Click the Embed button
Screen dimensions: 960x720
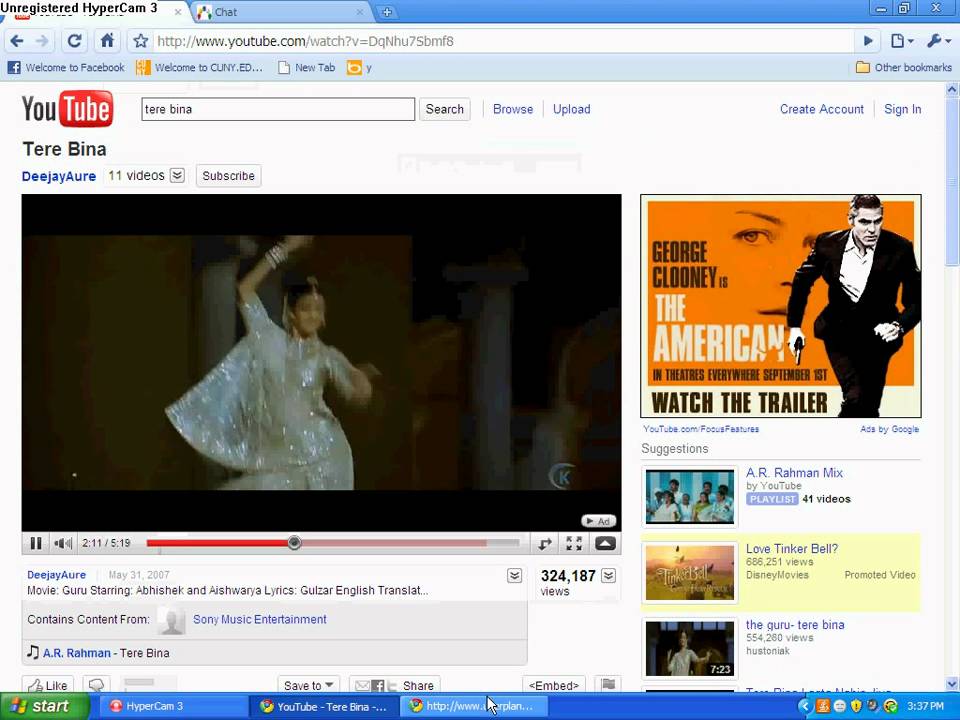[x=553, y=685]
